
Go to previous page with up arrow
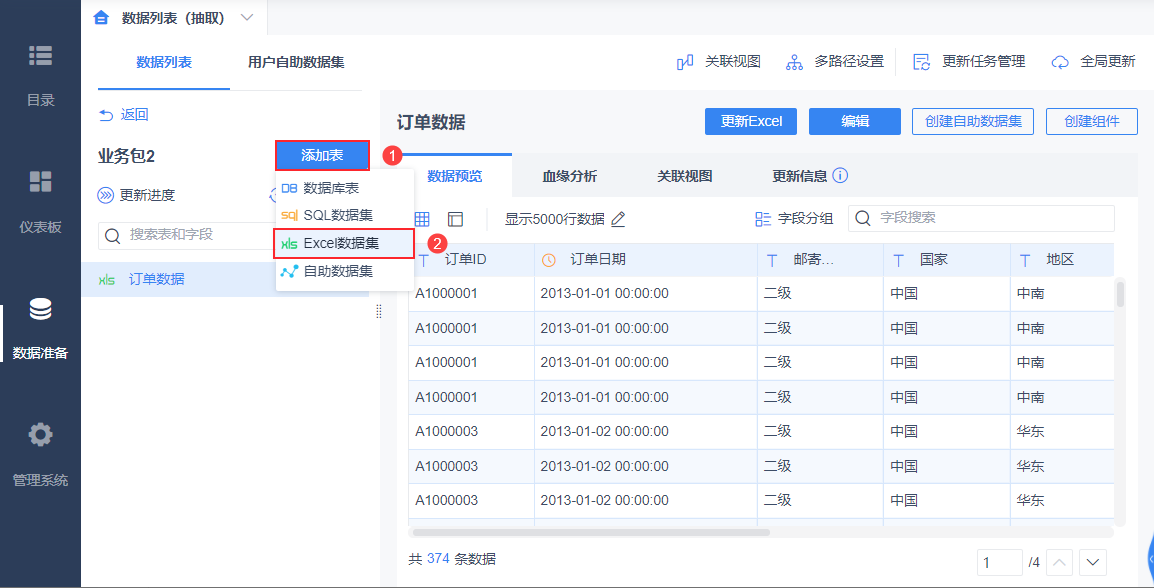tap(1059, 563)
